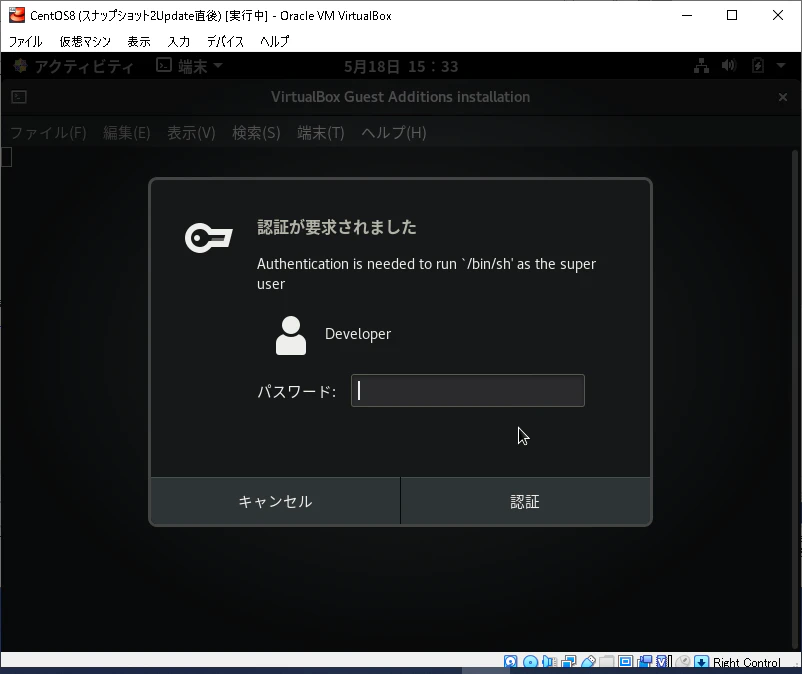Open the terminal ファイル(F) menu

click(x=48, y=133)
